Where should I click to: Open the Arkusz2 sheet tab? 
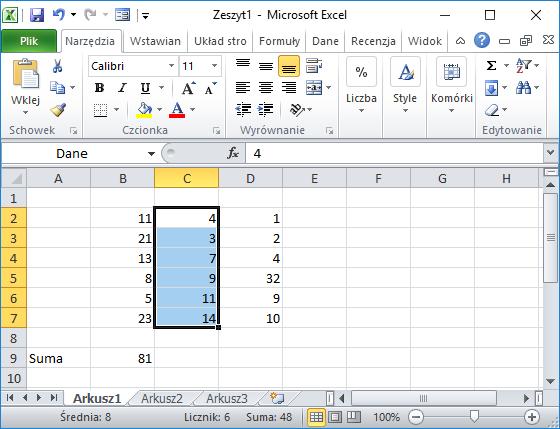coord(162,398)
